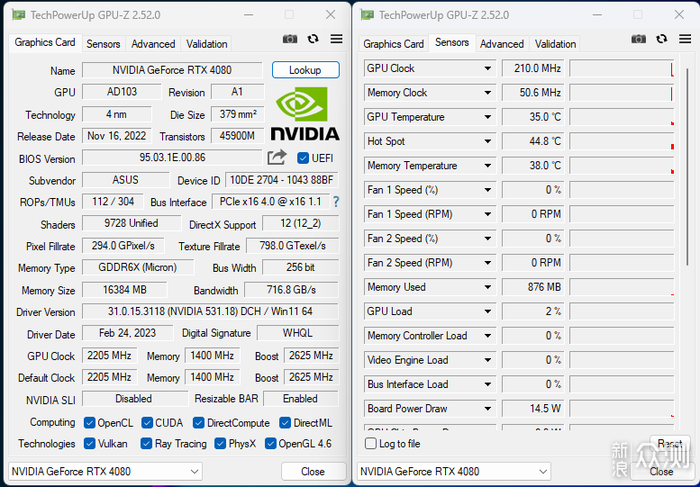This screenshot has height=487, width=700.
Task: Click the 14.5 W Board Power value
Action: [x=533, y=409]
